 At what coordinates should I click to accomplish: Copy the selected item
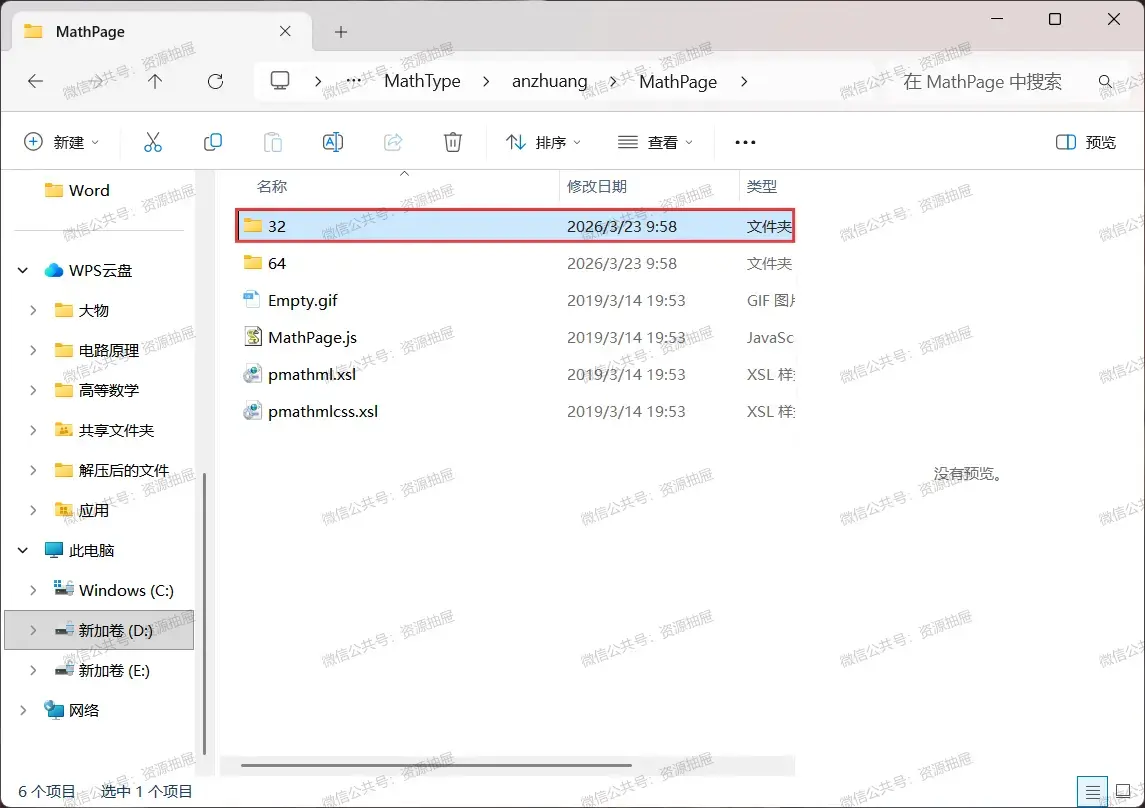coord(212,142)
